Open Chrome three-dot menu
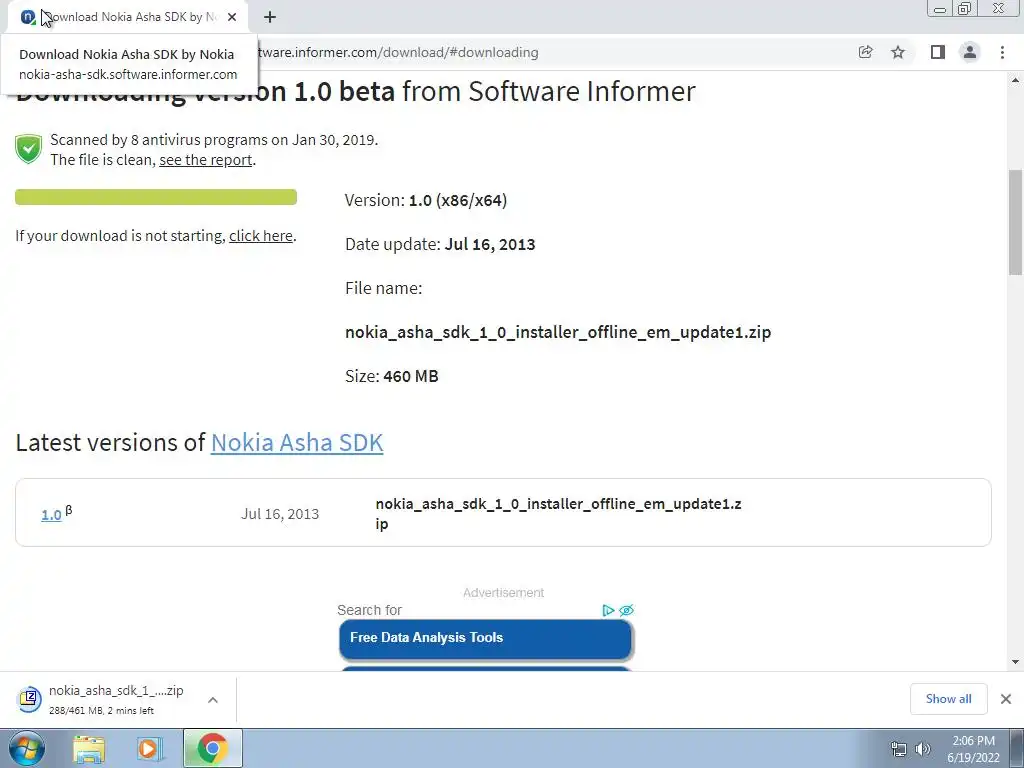 [1002, 52]
